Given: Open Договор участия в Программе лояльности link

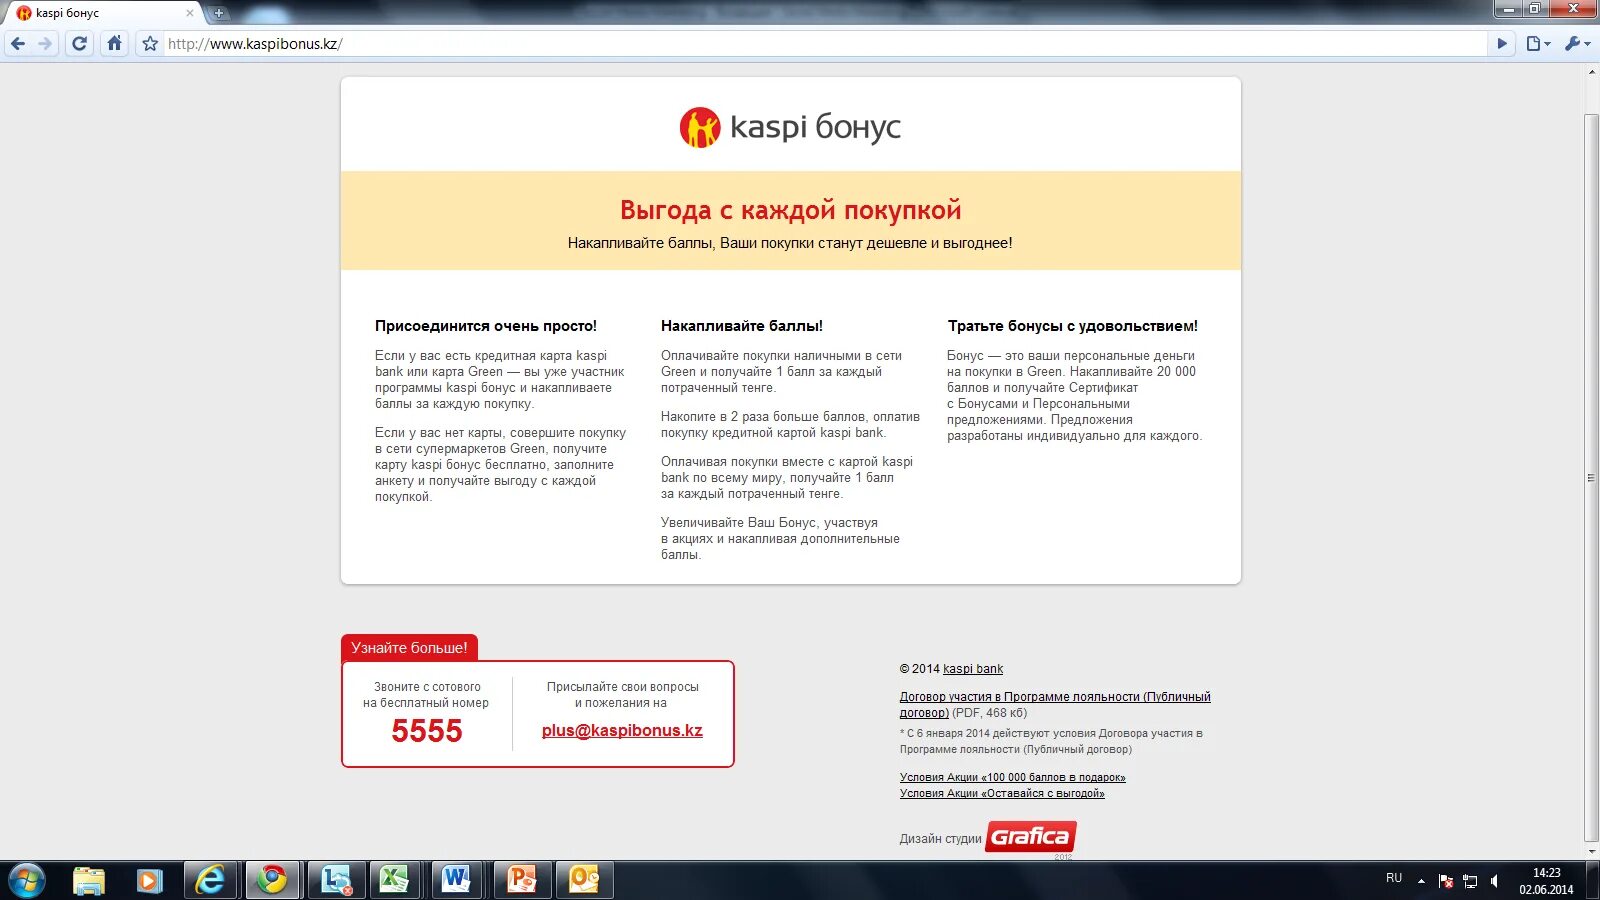Looking at the screenshot, I should tap(1055, 705).
